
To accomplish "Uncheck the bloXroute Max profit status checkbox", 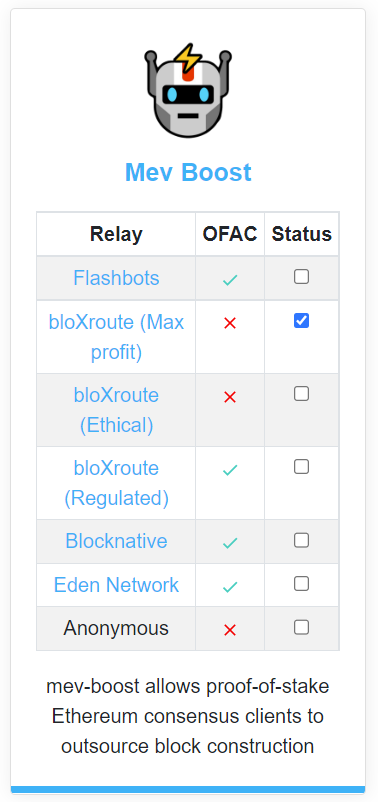I will point(301,321).
